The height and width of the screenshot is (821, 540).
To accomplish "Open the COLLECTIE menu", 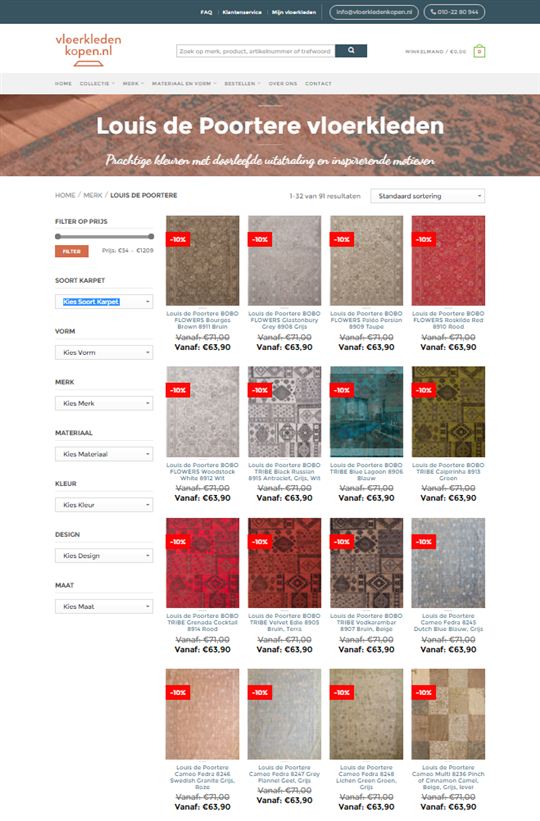I will (x=97, y=83).
